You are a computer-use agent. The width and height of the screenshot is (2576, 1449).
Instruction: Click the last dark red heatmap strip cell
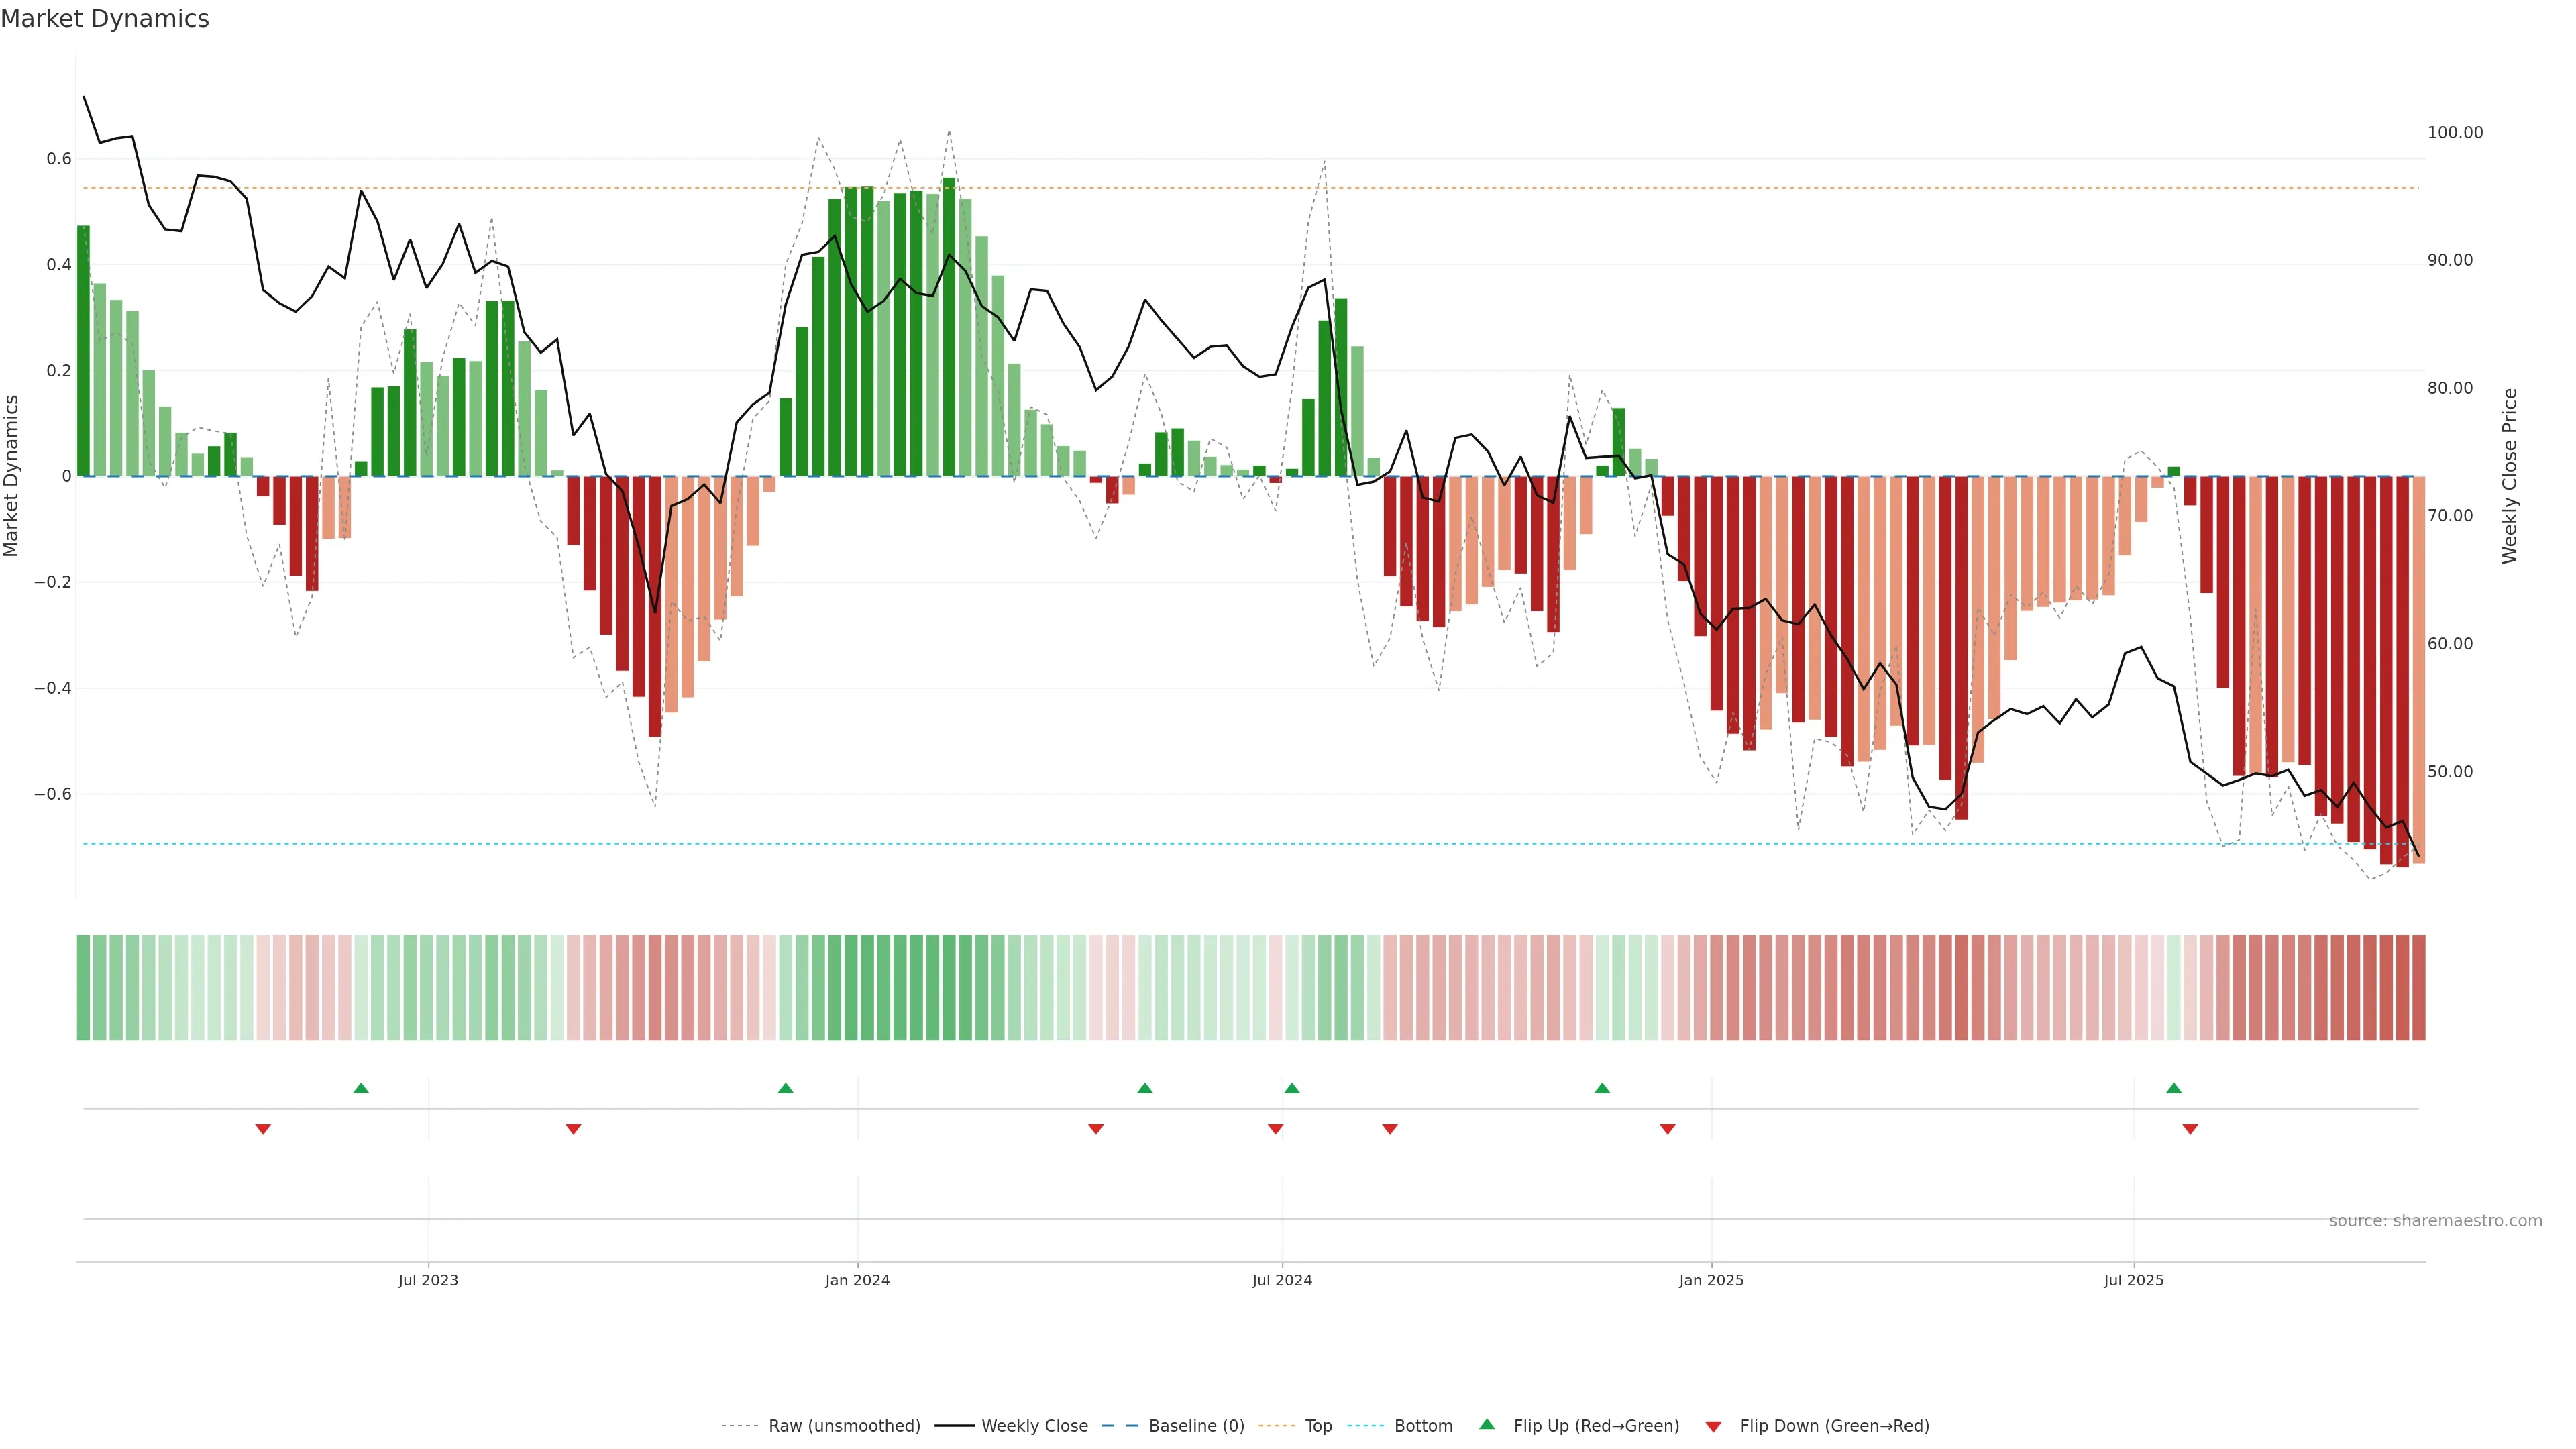point(2418,988)
